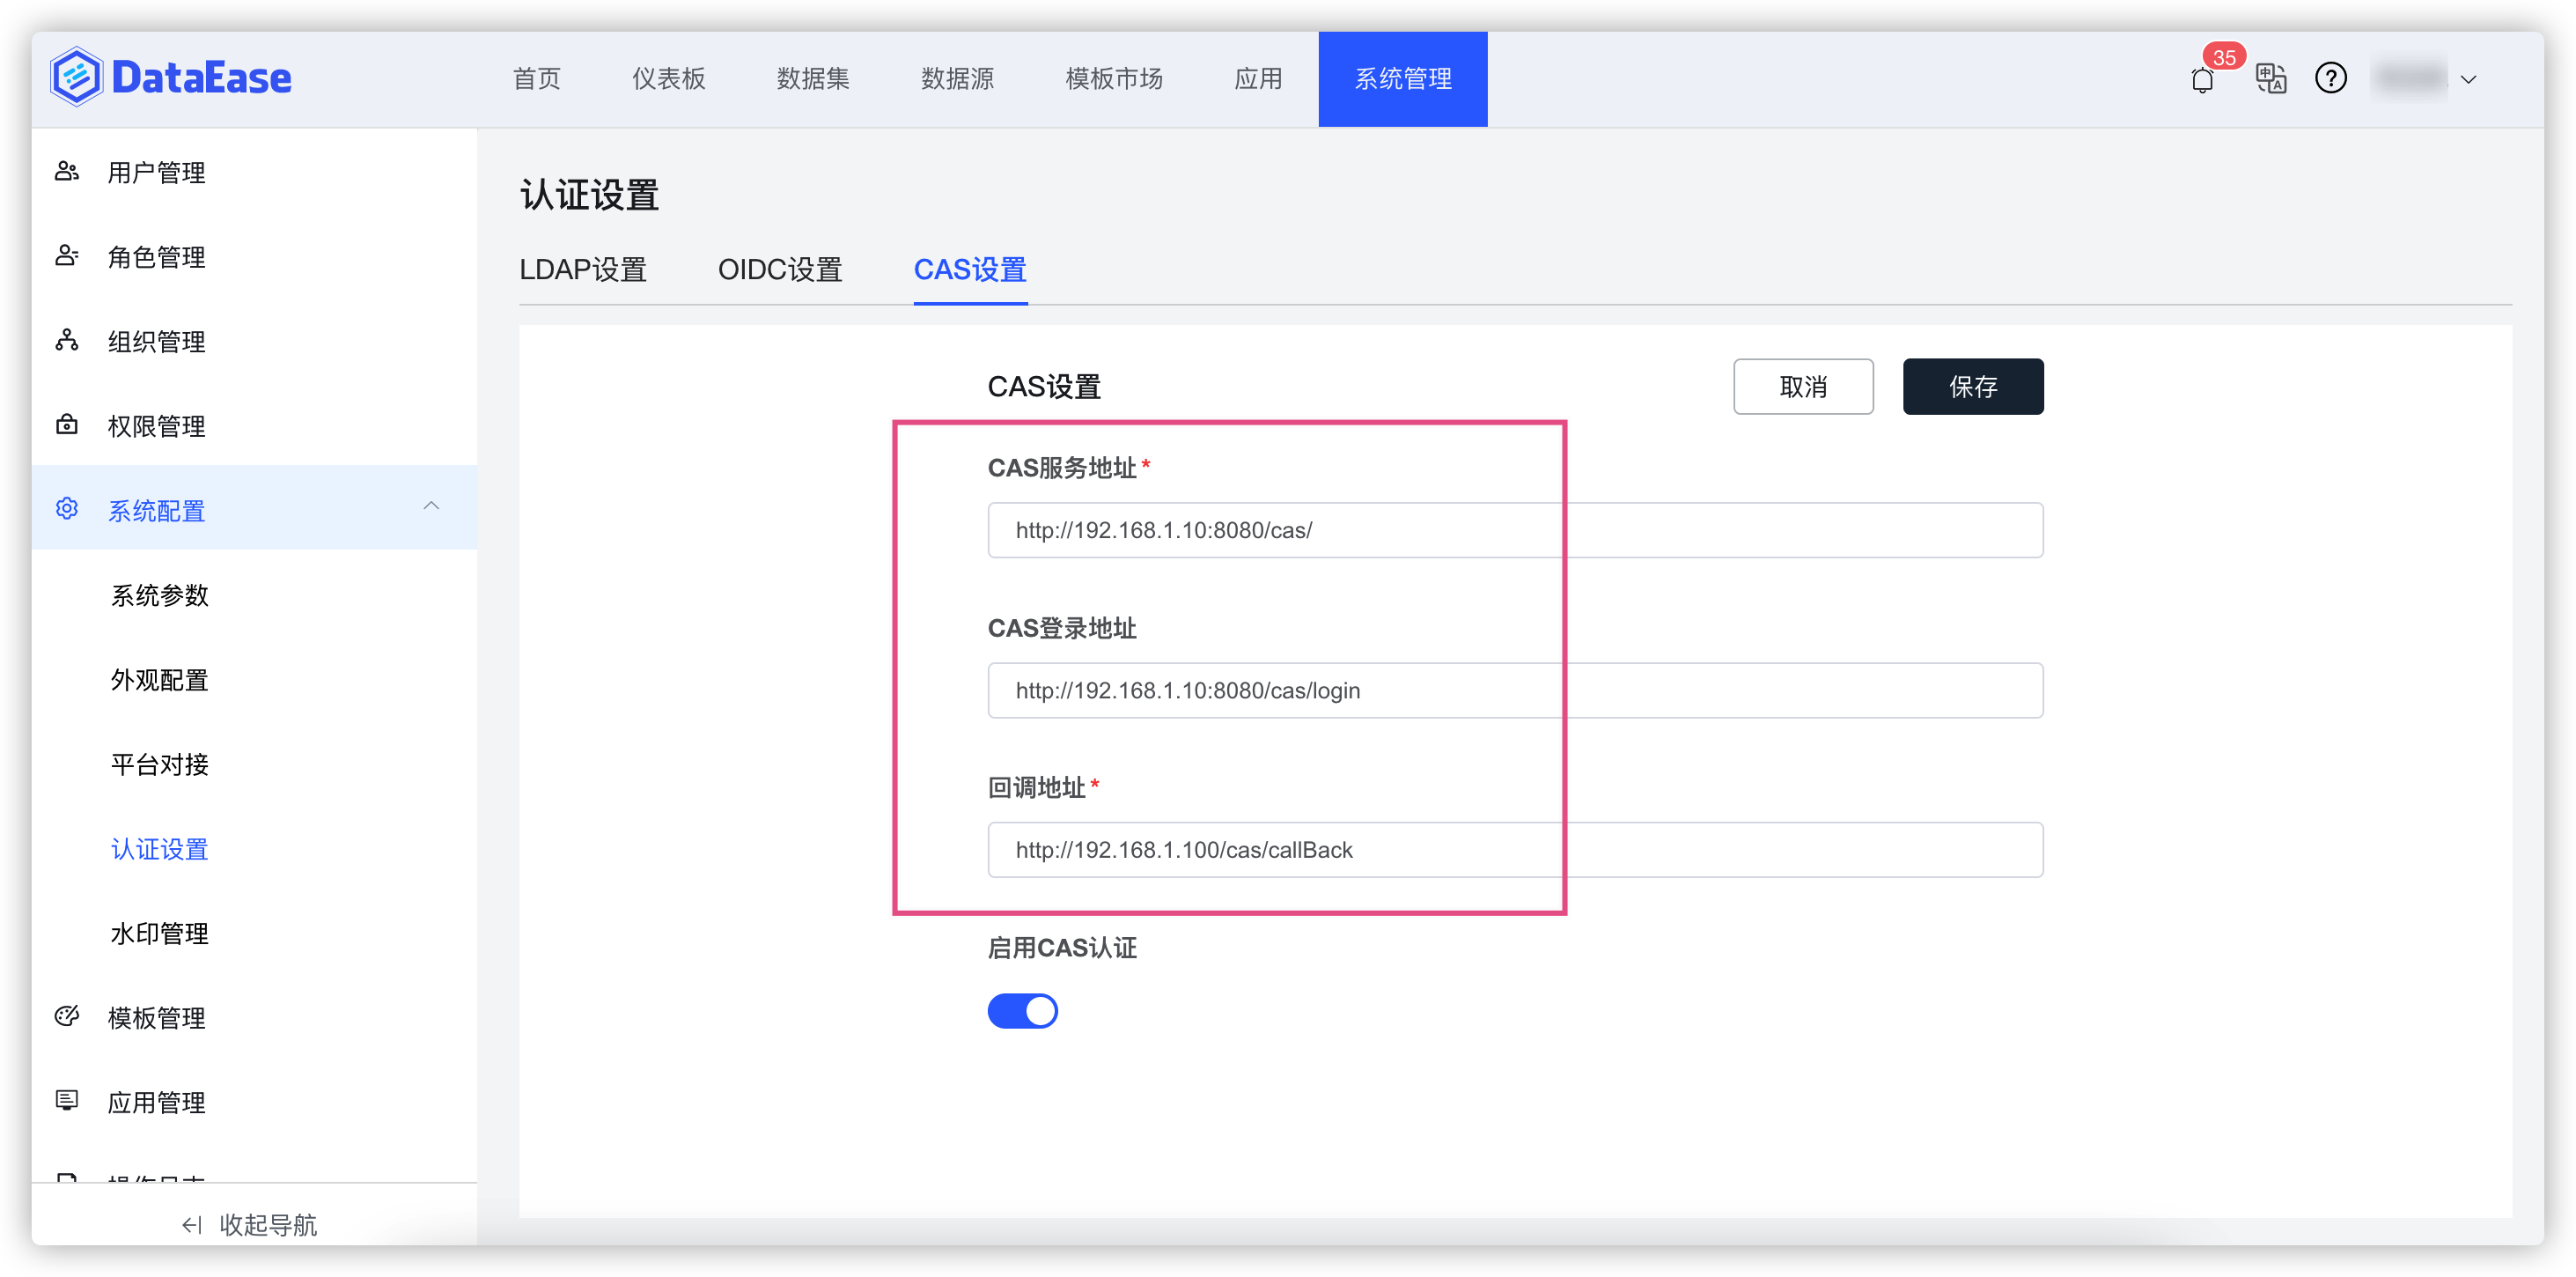This screenshot has width=2576, height=1277.
Task: Open 组织管理 via its organization icon
Action: (66, 341)
